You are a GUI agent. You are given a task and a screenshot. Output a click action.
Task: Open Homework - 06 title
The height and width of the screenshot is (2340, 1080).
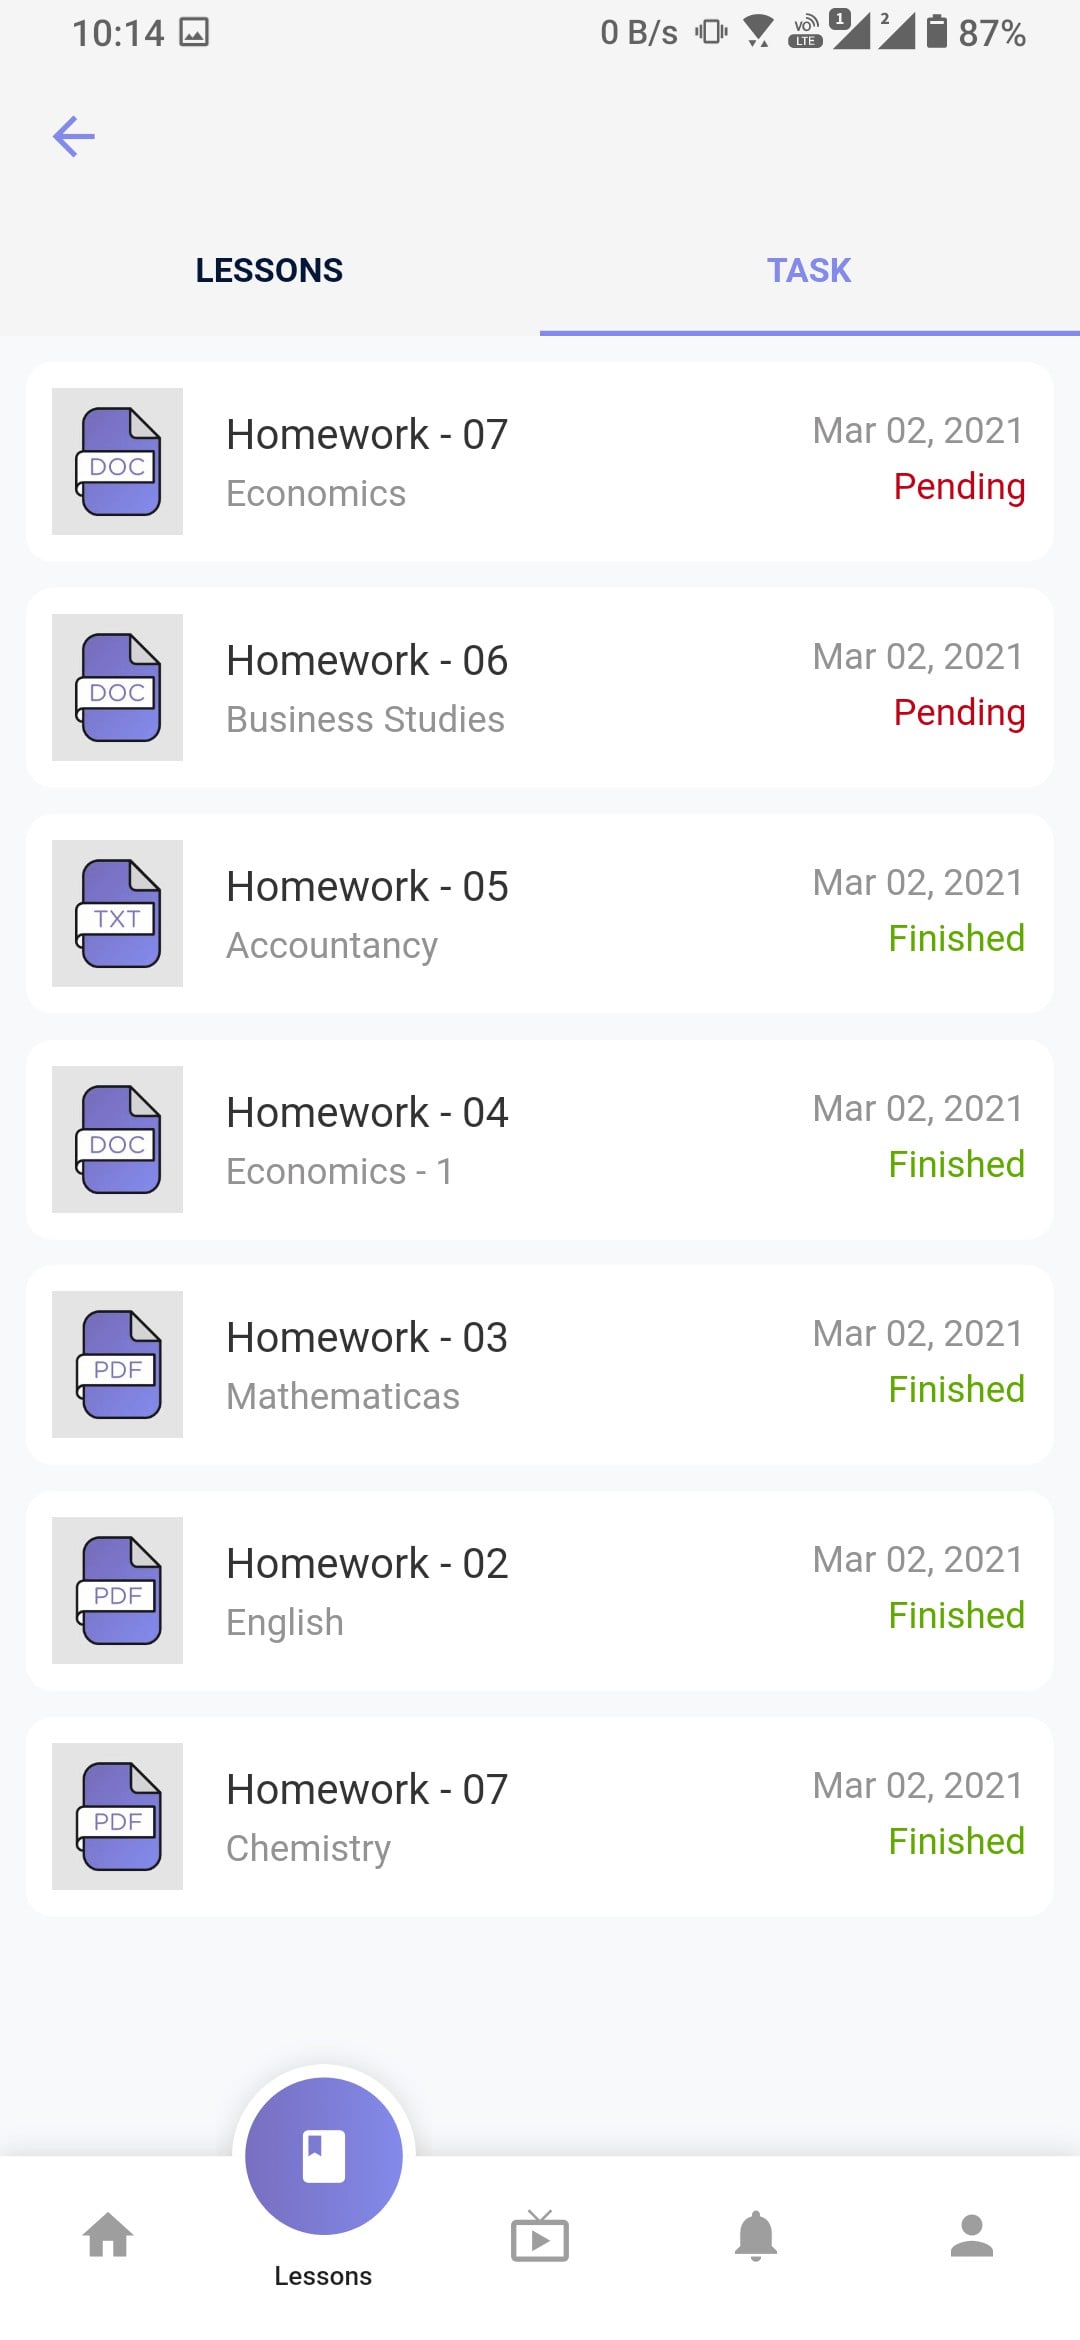coord(367,661)
